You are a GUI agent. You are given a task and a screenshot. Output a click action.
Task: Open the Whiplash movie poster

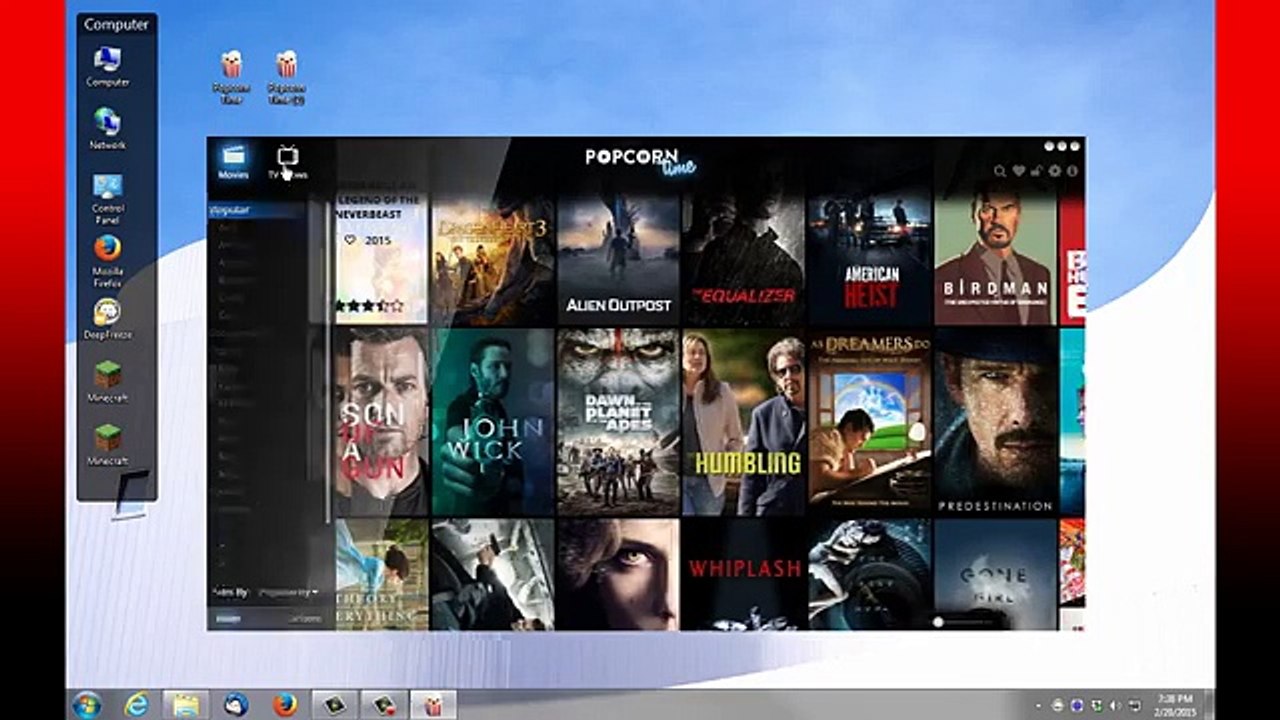[x=743, y=574]
